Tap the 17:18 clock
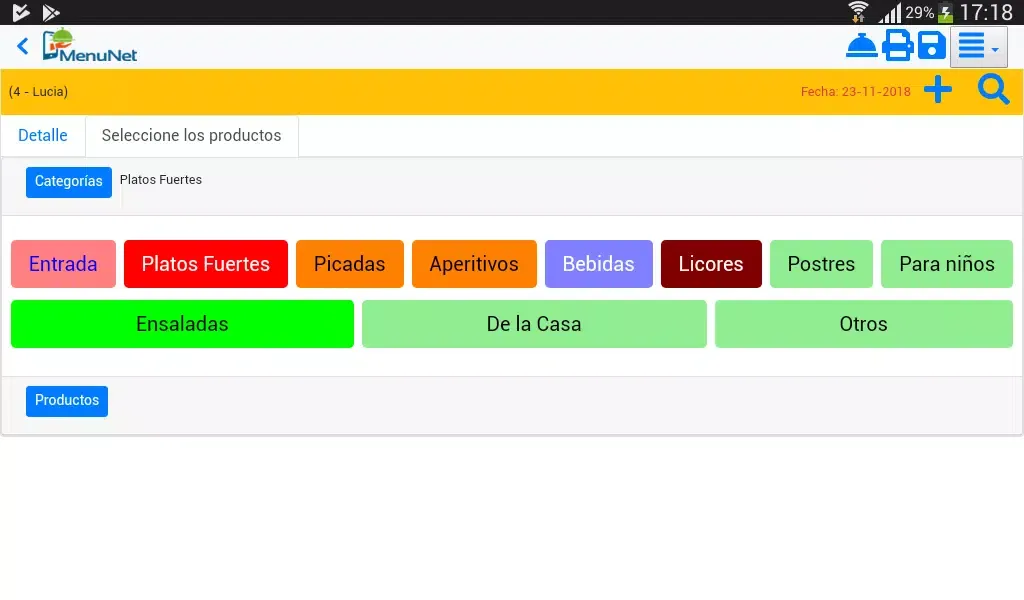 point(986,12)
